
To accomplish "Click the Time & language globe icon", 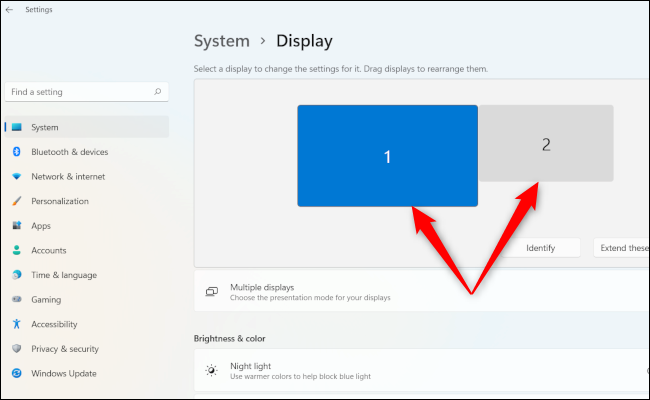I will click(x=17, y=275).
